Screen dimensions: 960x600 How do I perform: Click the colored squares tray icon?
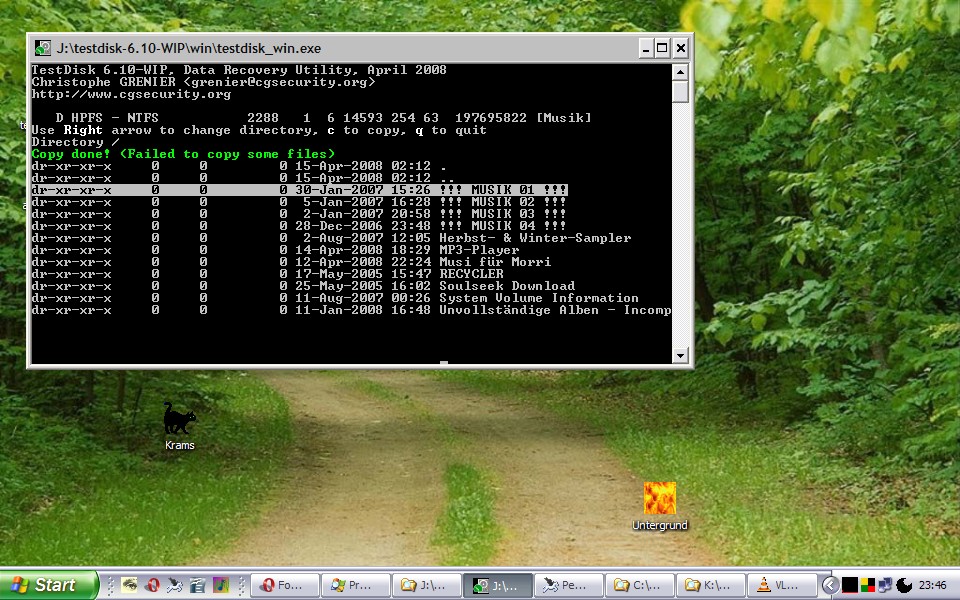(x=868, y=585)
